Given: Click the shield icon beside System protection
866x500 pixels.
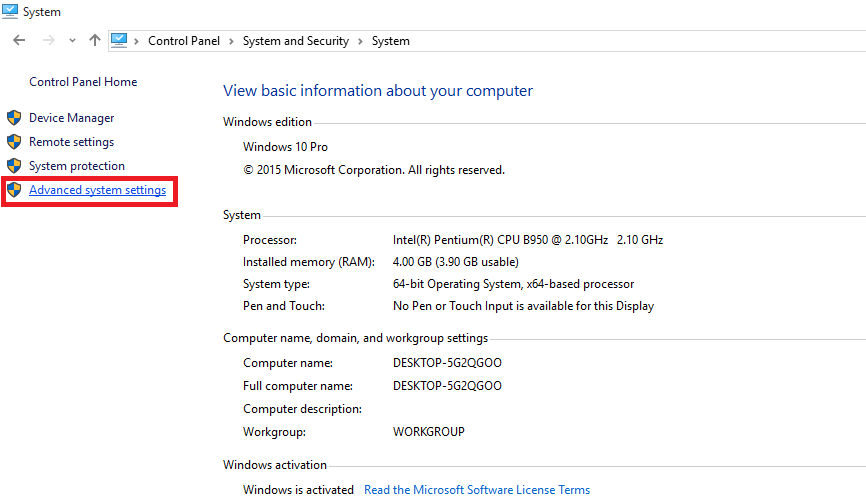Looking at the screenshot, I should pyautogui.click(x=14, y=166).
